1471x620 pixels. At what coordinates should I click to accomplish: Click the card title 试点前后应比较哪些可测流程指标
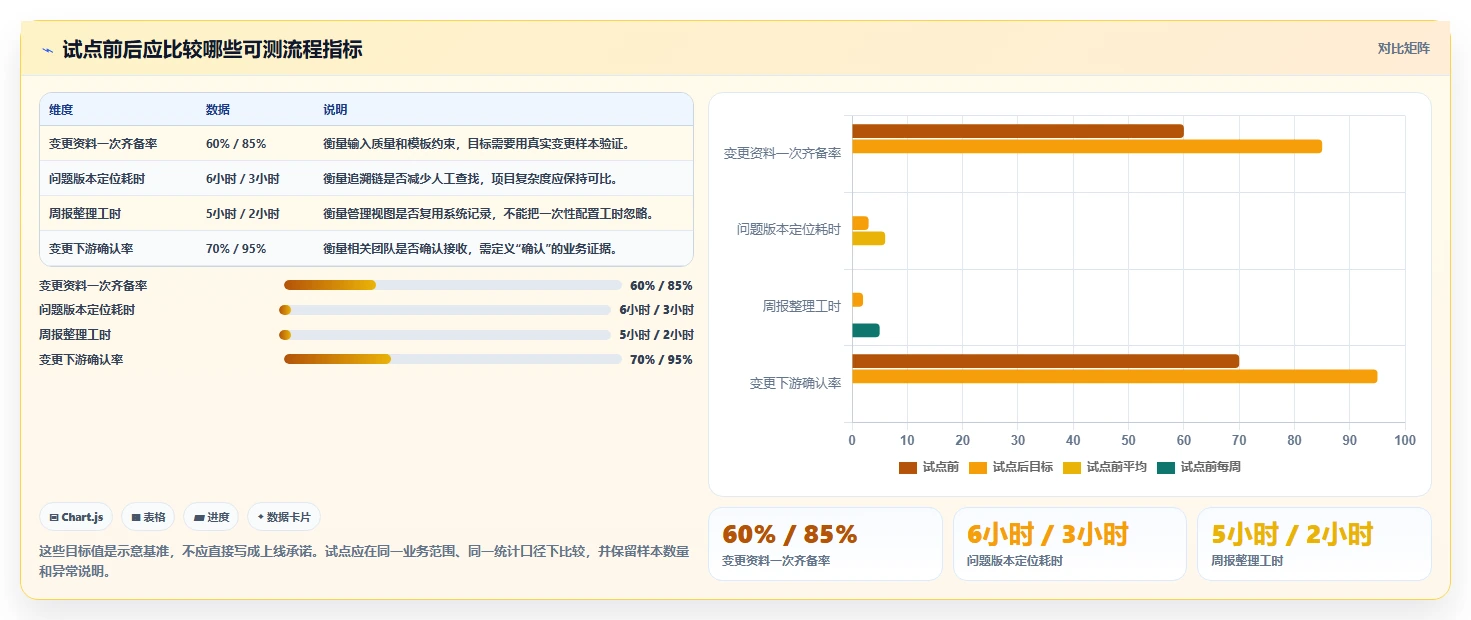pos(212,49)
